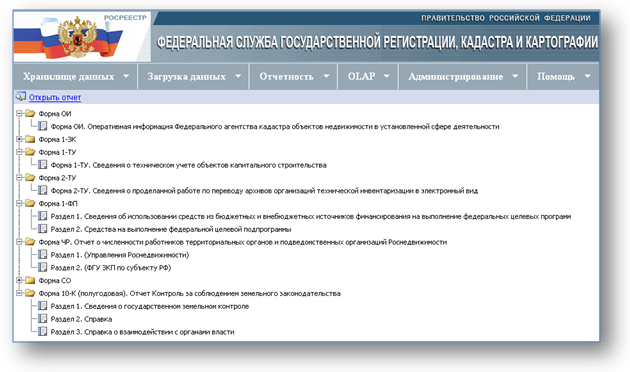Select the Форма 1-ЗК folder label
The image size is (630, 372).
point(57,139)
